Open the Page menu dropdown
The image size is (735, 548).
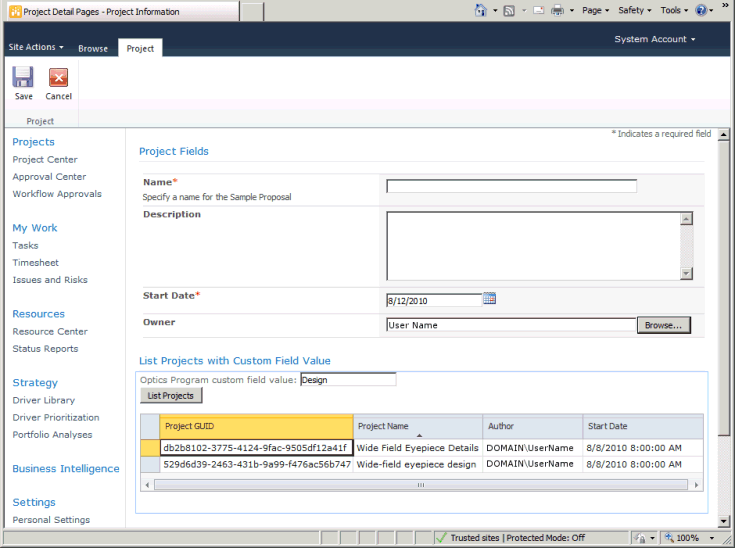pos(595,10)
